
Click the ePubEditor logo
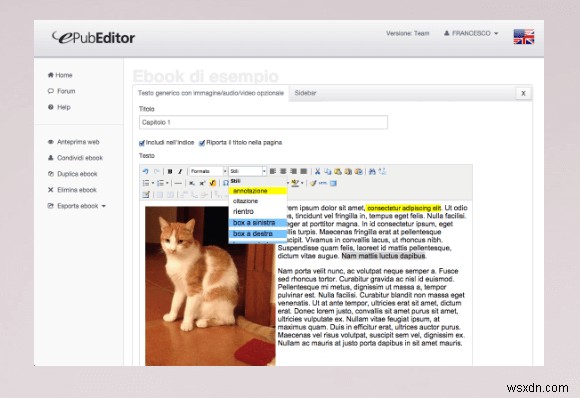93,37
